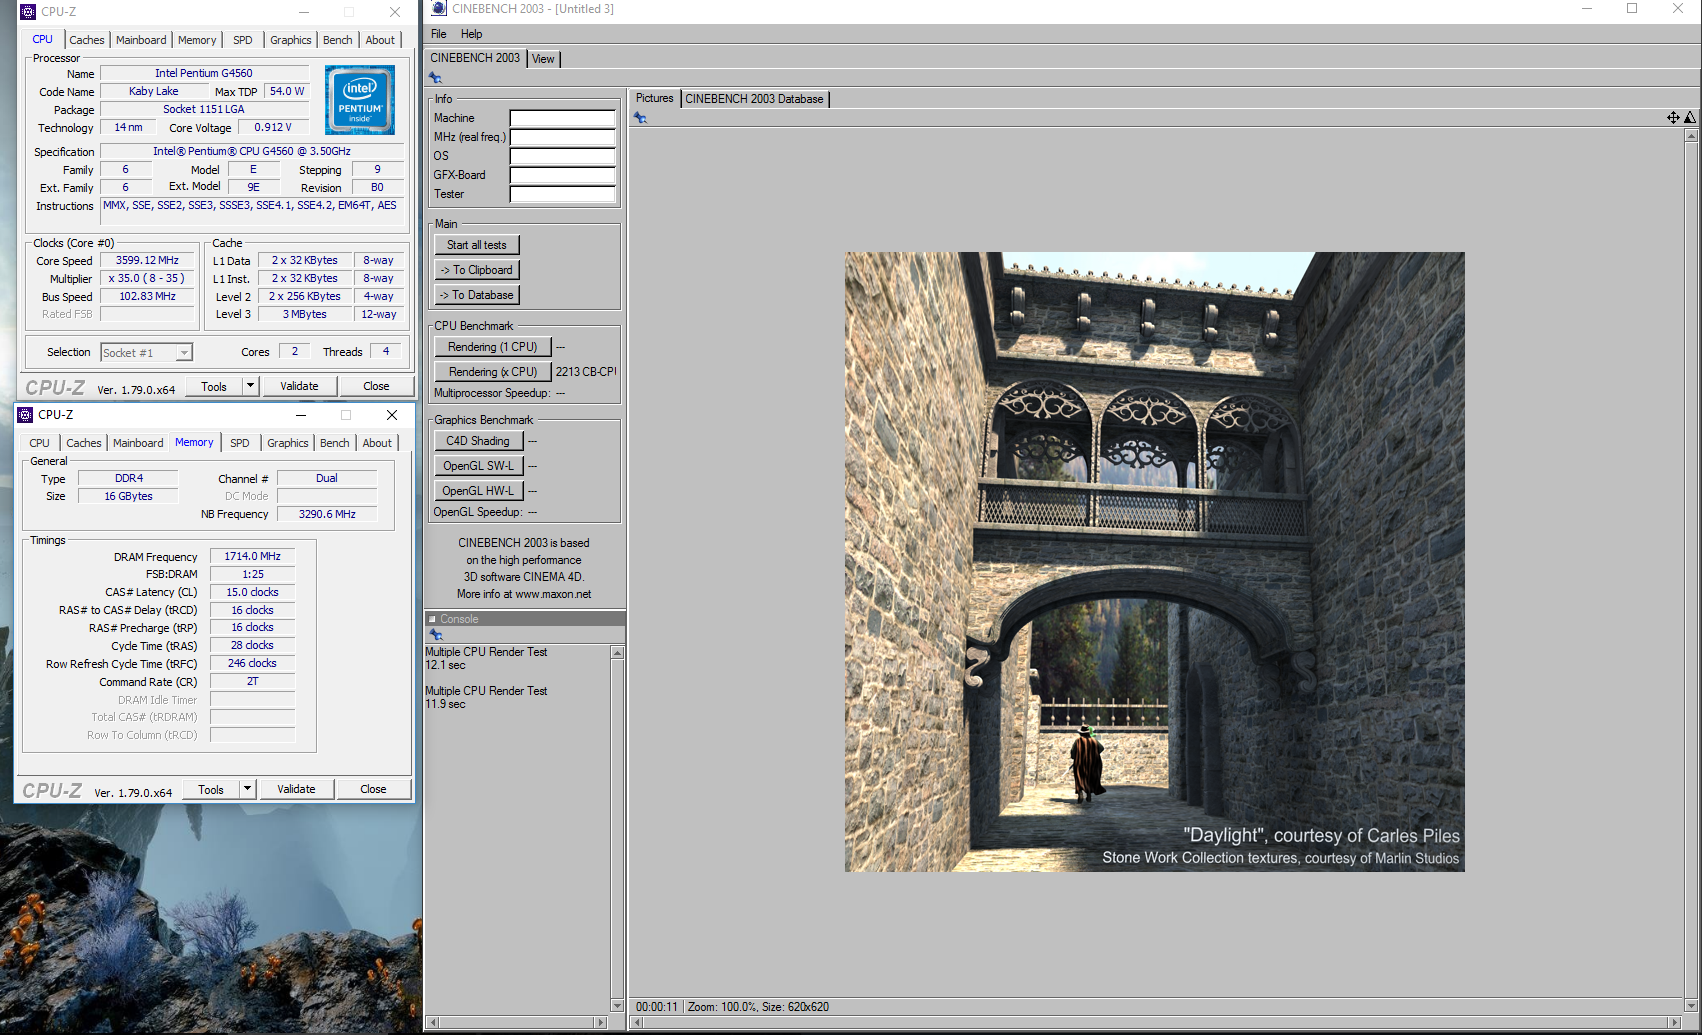Click the pushpin icon in the Console panel
1702x1035 pixels.
tap(435, 634)
